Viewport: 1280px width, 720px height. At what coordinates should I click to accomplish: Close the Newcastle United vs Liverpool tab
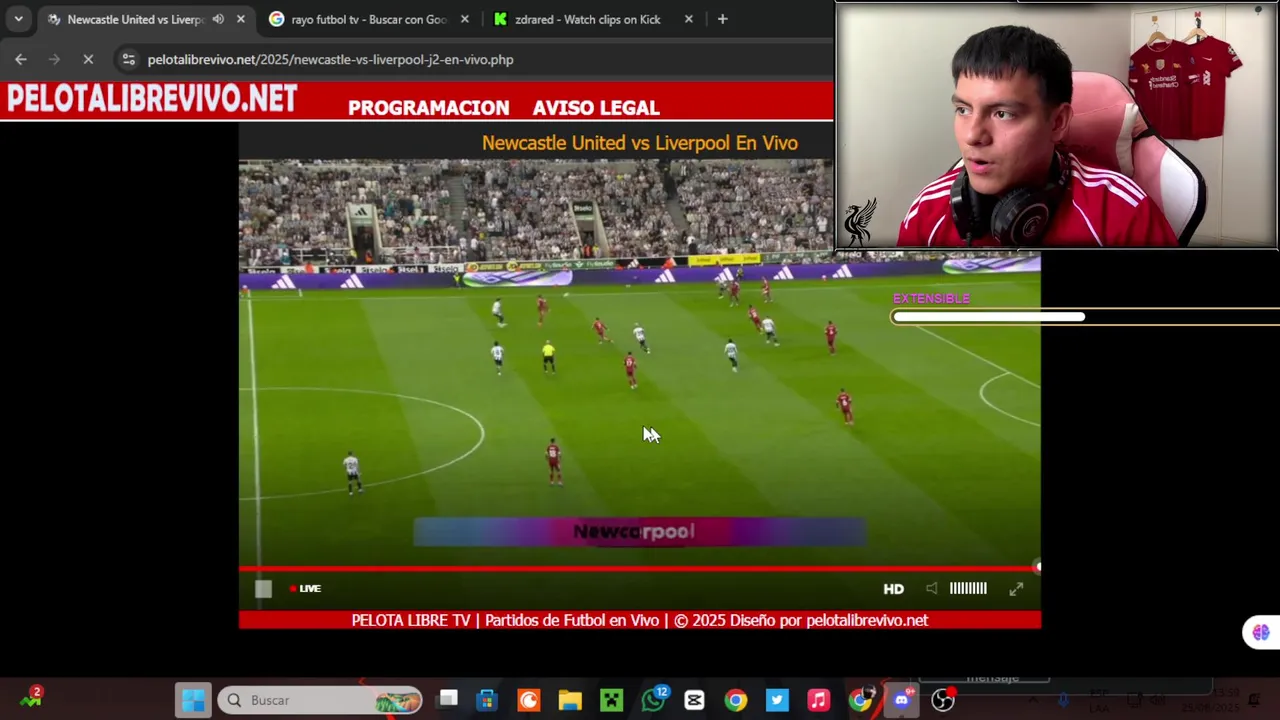click(x=241, y=19)
